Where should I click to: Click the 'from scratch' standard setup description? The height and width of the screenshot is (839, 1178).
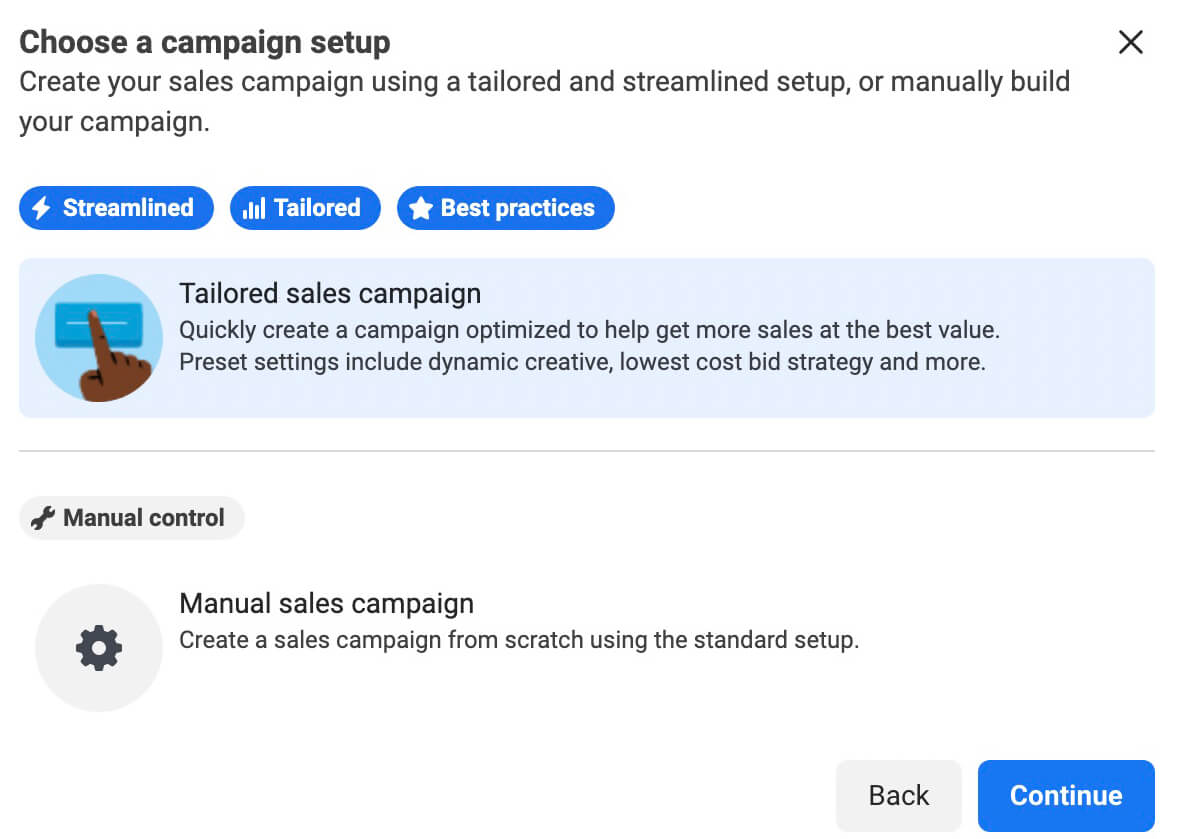(x=518, y=640)
